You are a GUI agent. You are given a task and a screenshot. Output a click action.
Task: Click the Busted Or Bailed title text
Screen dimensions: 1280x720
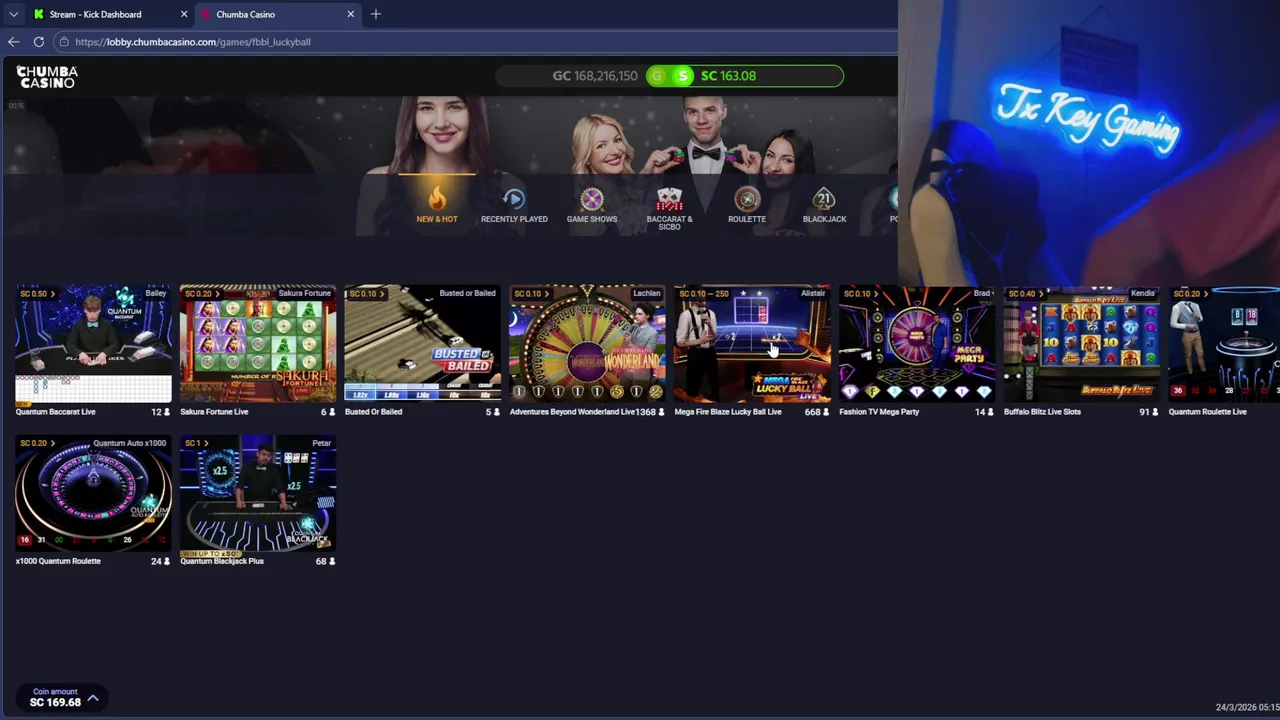point(373,412)
